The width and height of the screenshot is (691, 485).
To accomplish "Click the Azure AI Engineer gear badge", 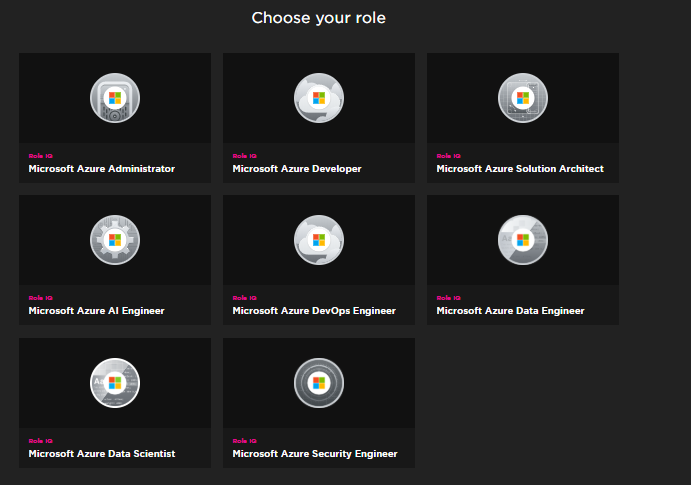I will 115,240.
